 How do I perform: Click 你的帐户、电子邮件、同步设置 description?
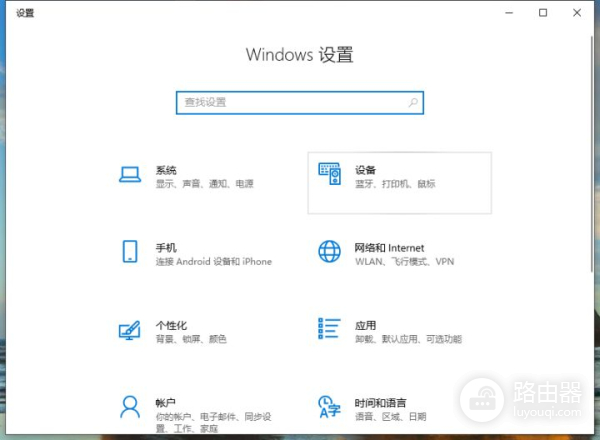pyautogui.click(x=214, y=422)
